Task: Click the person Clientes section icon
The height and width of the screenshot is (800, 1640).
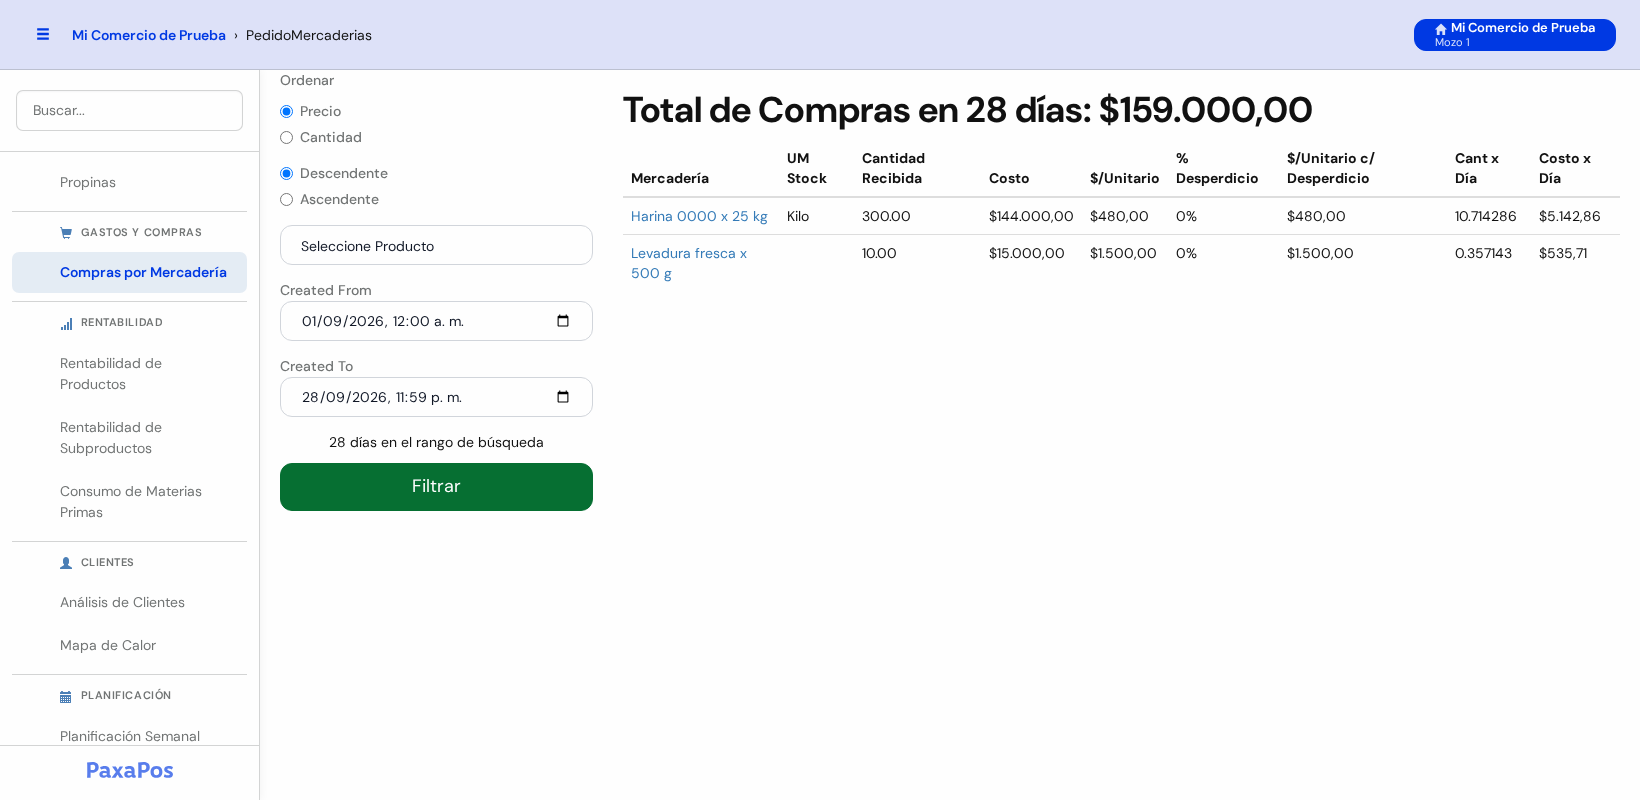Action: [x=66, y=563]
